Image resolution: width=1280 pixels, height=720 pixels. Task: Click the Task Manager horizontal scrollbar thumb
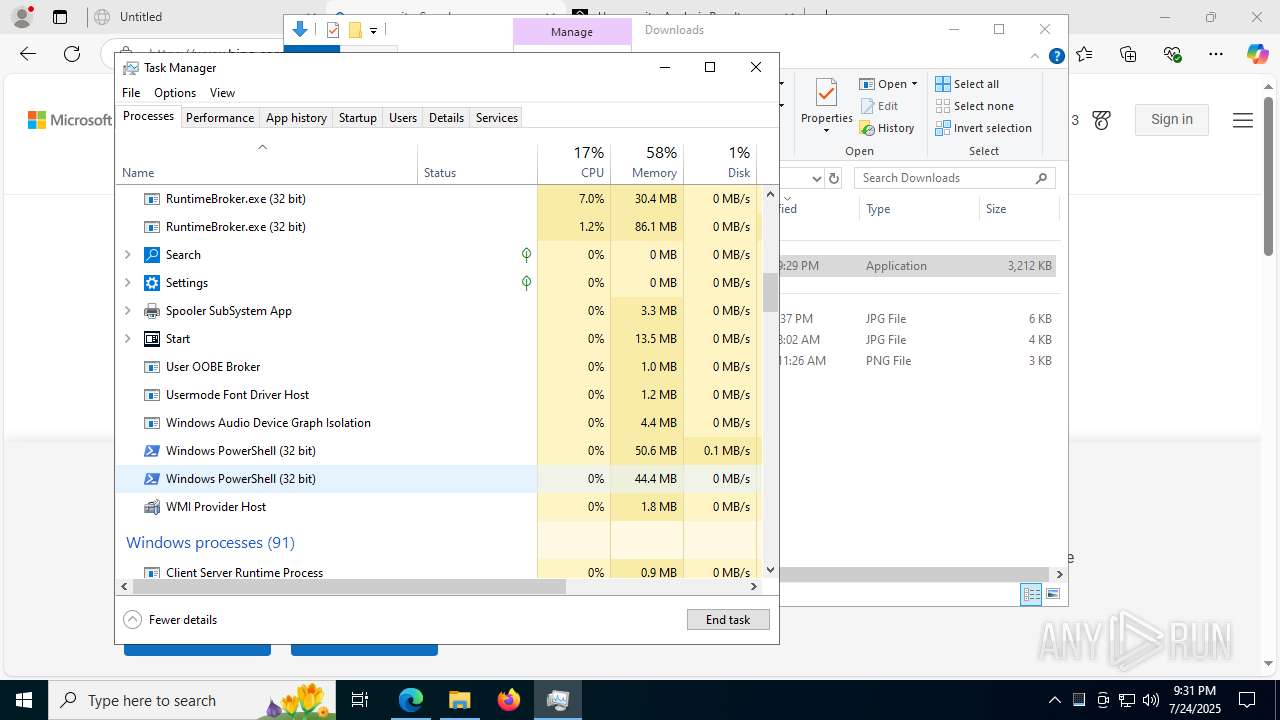(348, 587)
